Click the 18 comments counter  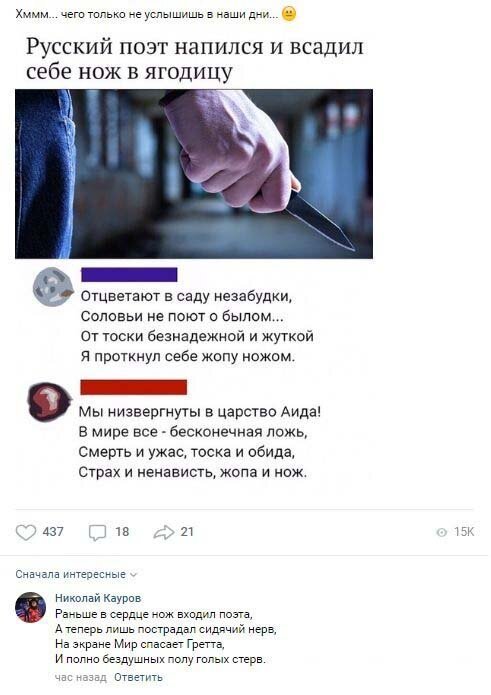pyautogui.click(x=122, y=531)
